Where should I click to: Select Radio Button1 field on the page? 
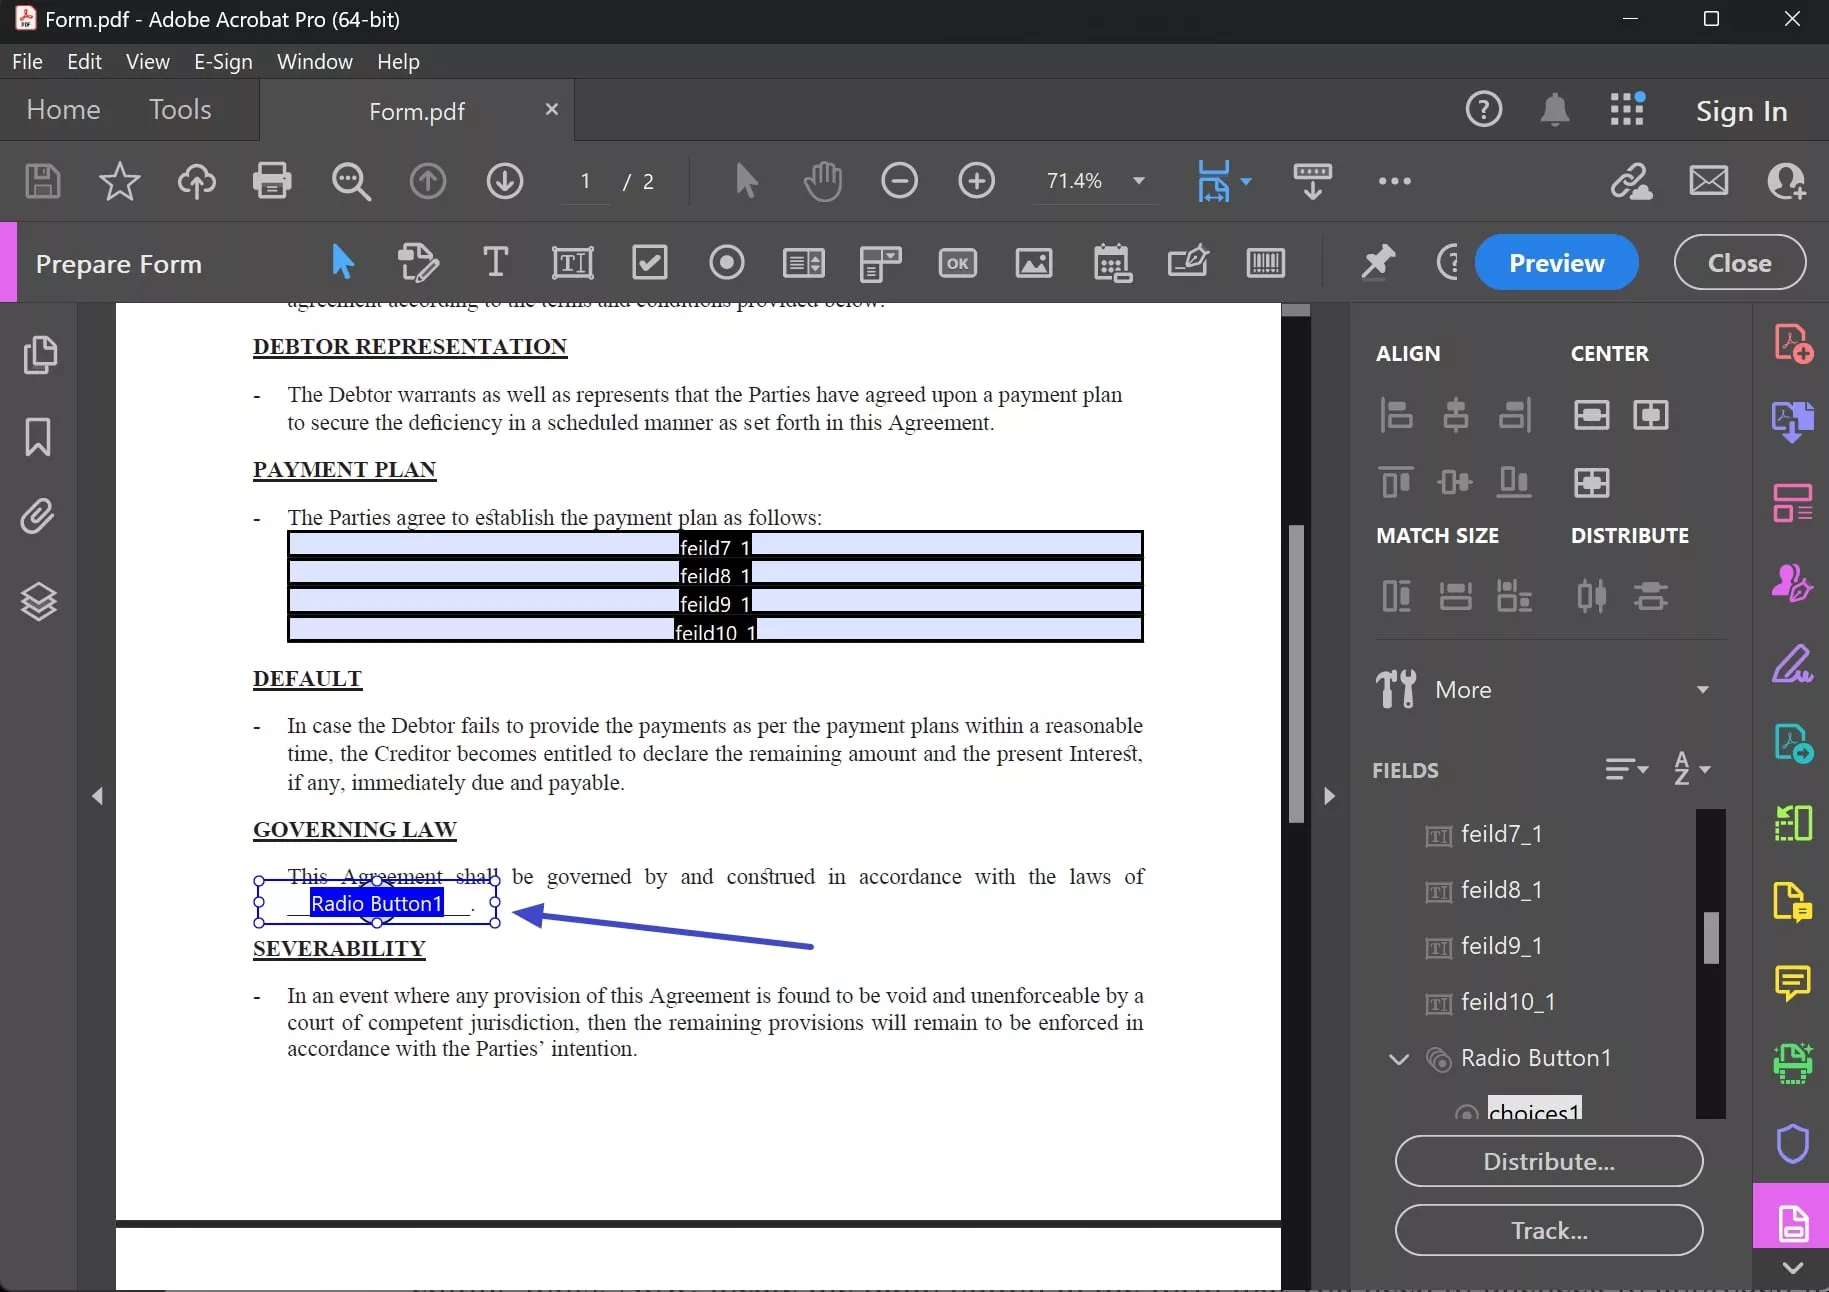point(377,903)
